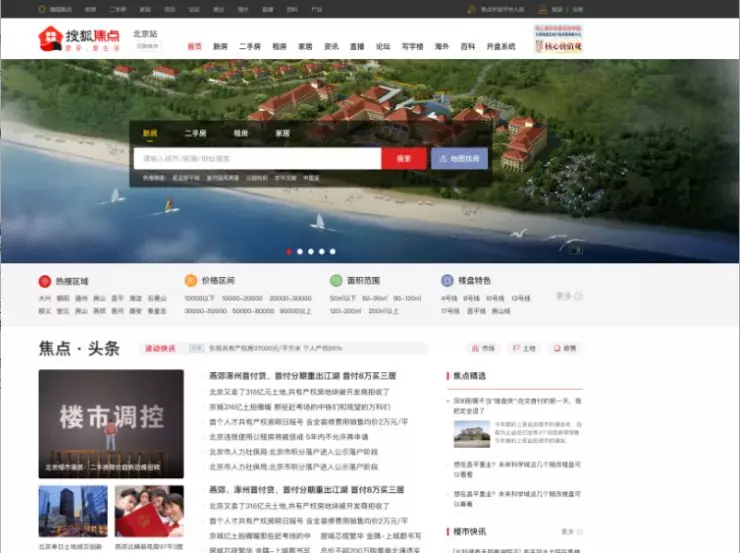740x553 pixels.
Task: Open the city switch under 北京站
Action: pos(147,46)
